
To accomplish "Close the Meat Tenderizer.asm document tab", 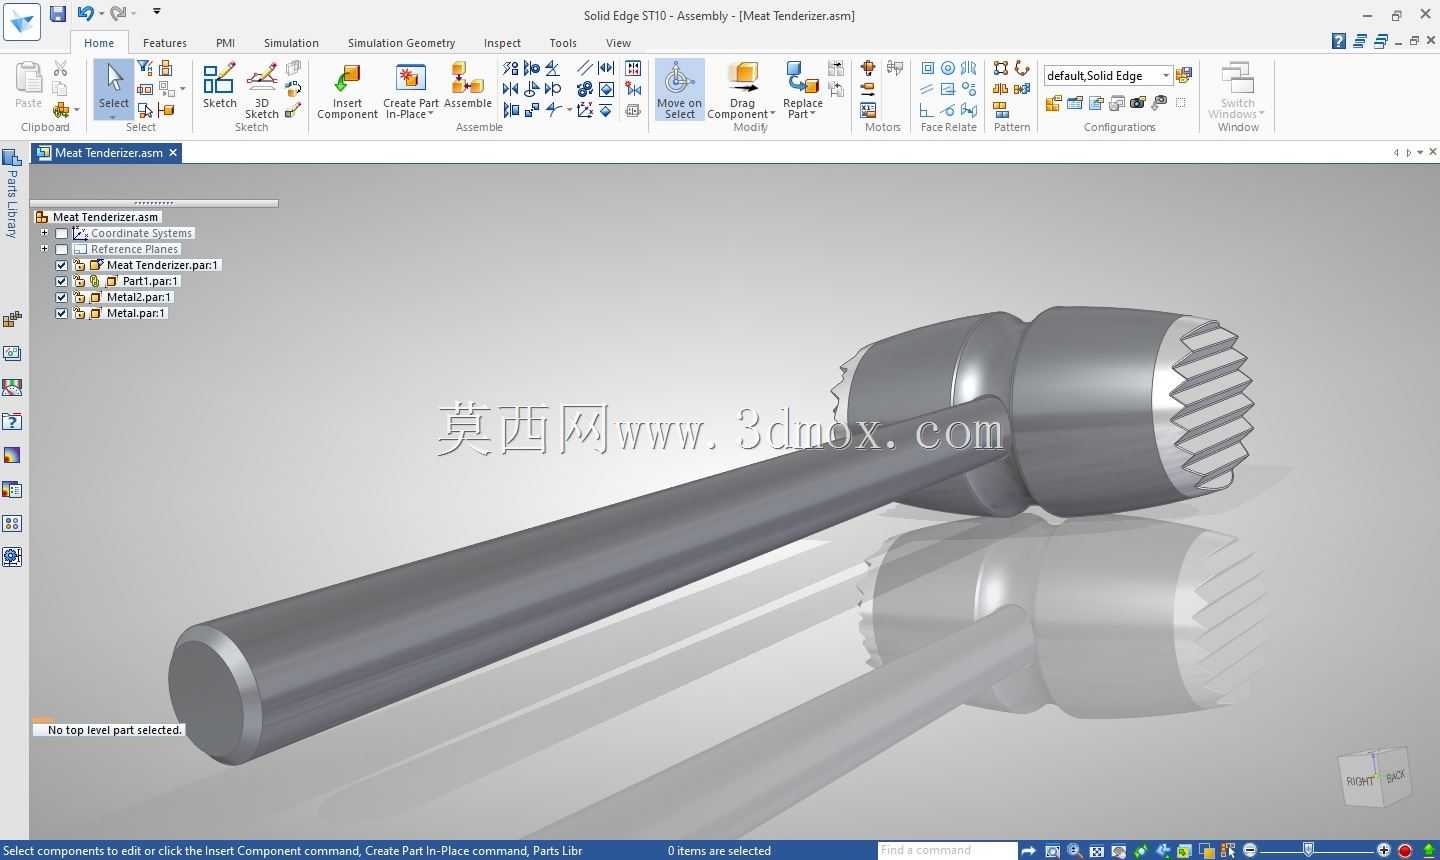I will coord(173,153).
